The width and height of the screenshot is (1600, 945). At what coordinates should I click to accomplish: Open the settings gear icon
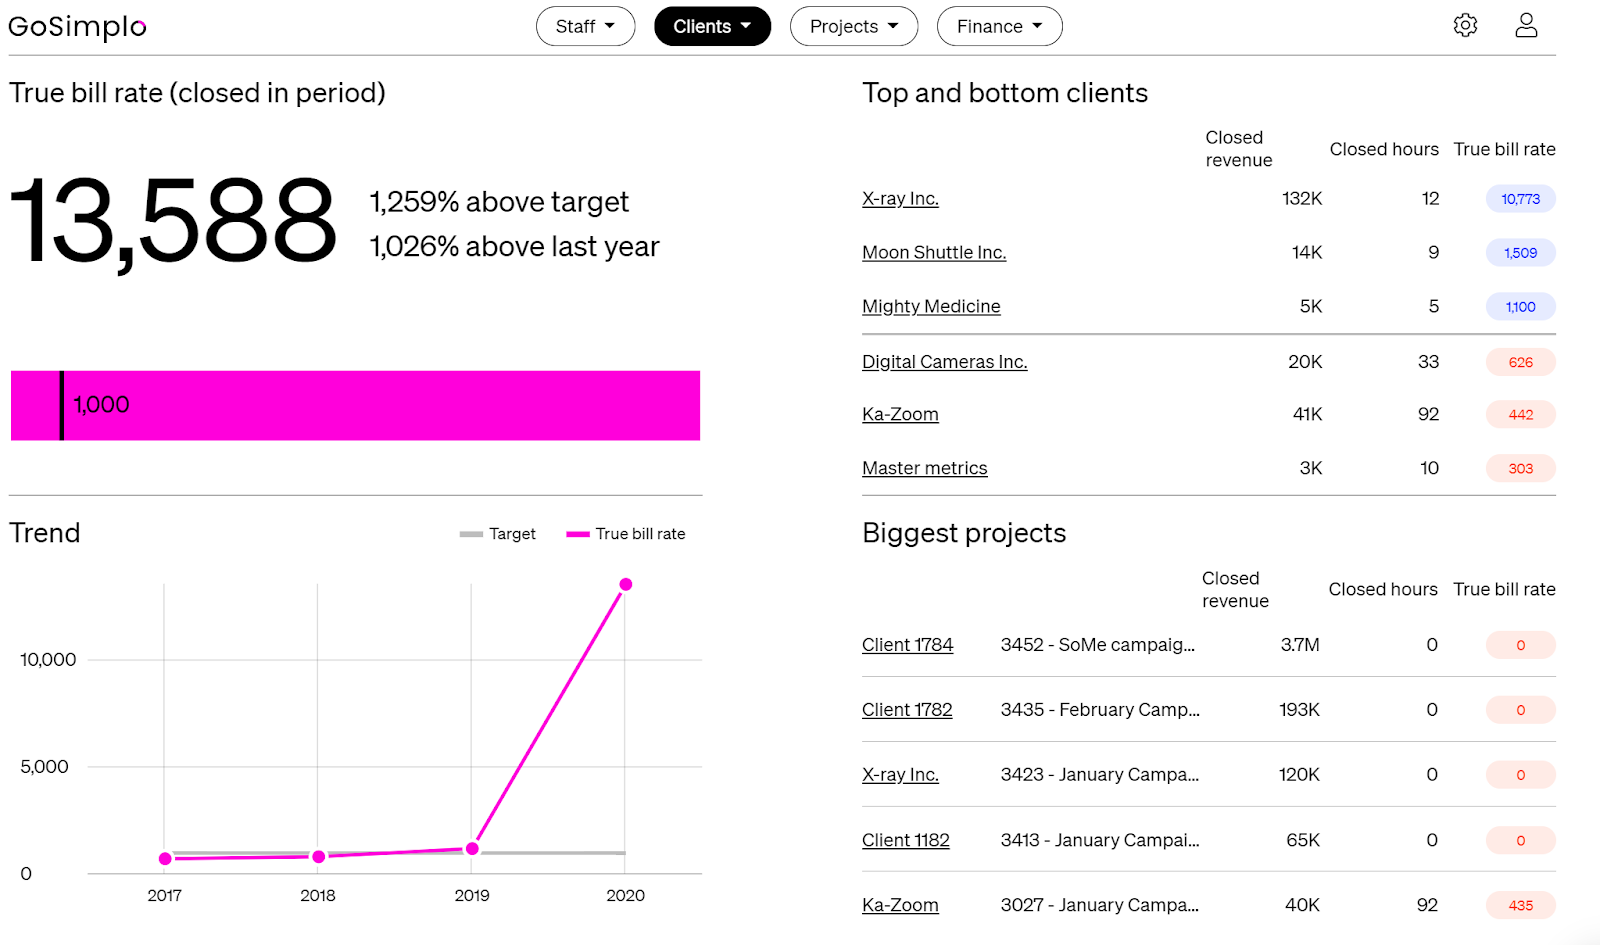pyautogui.click(x=1465, y=26)
